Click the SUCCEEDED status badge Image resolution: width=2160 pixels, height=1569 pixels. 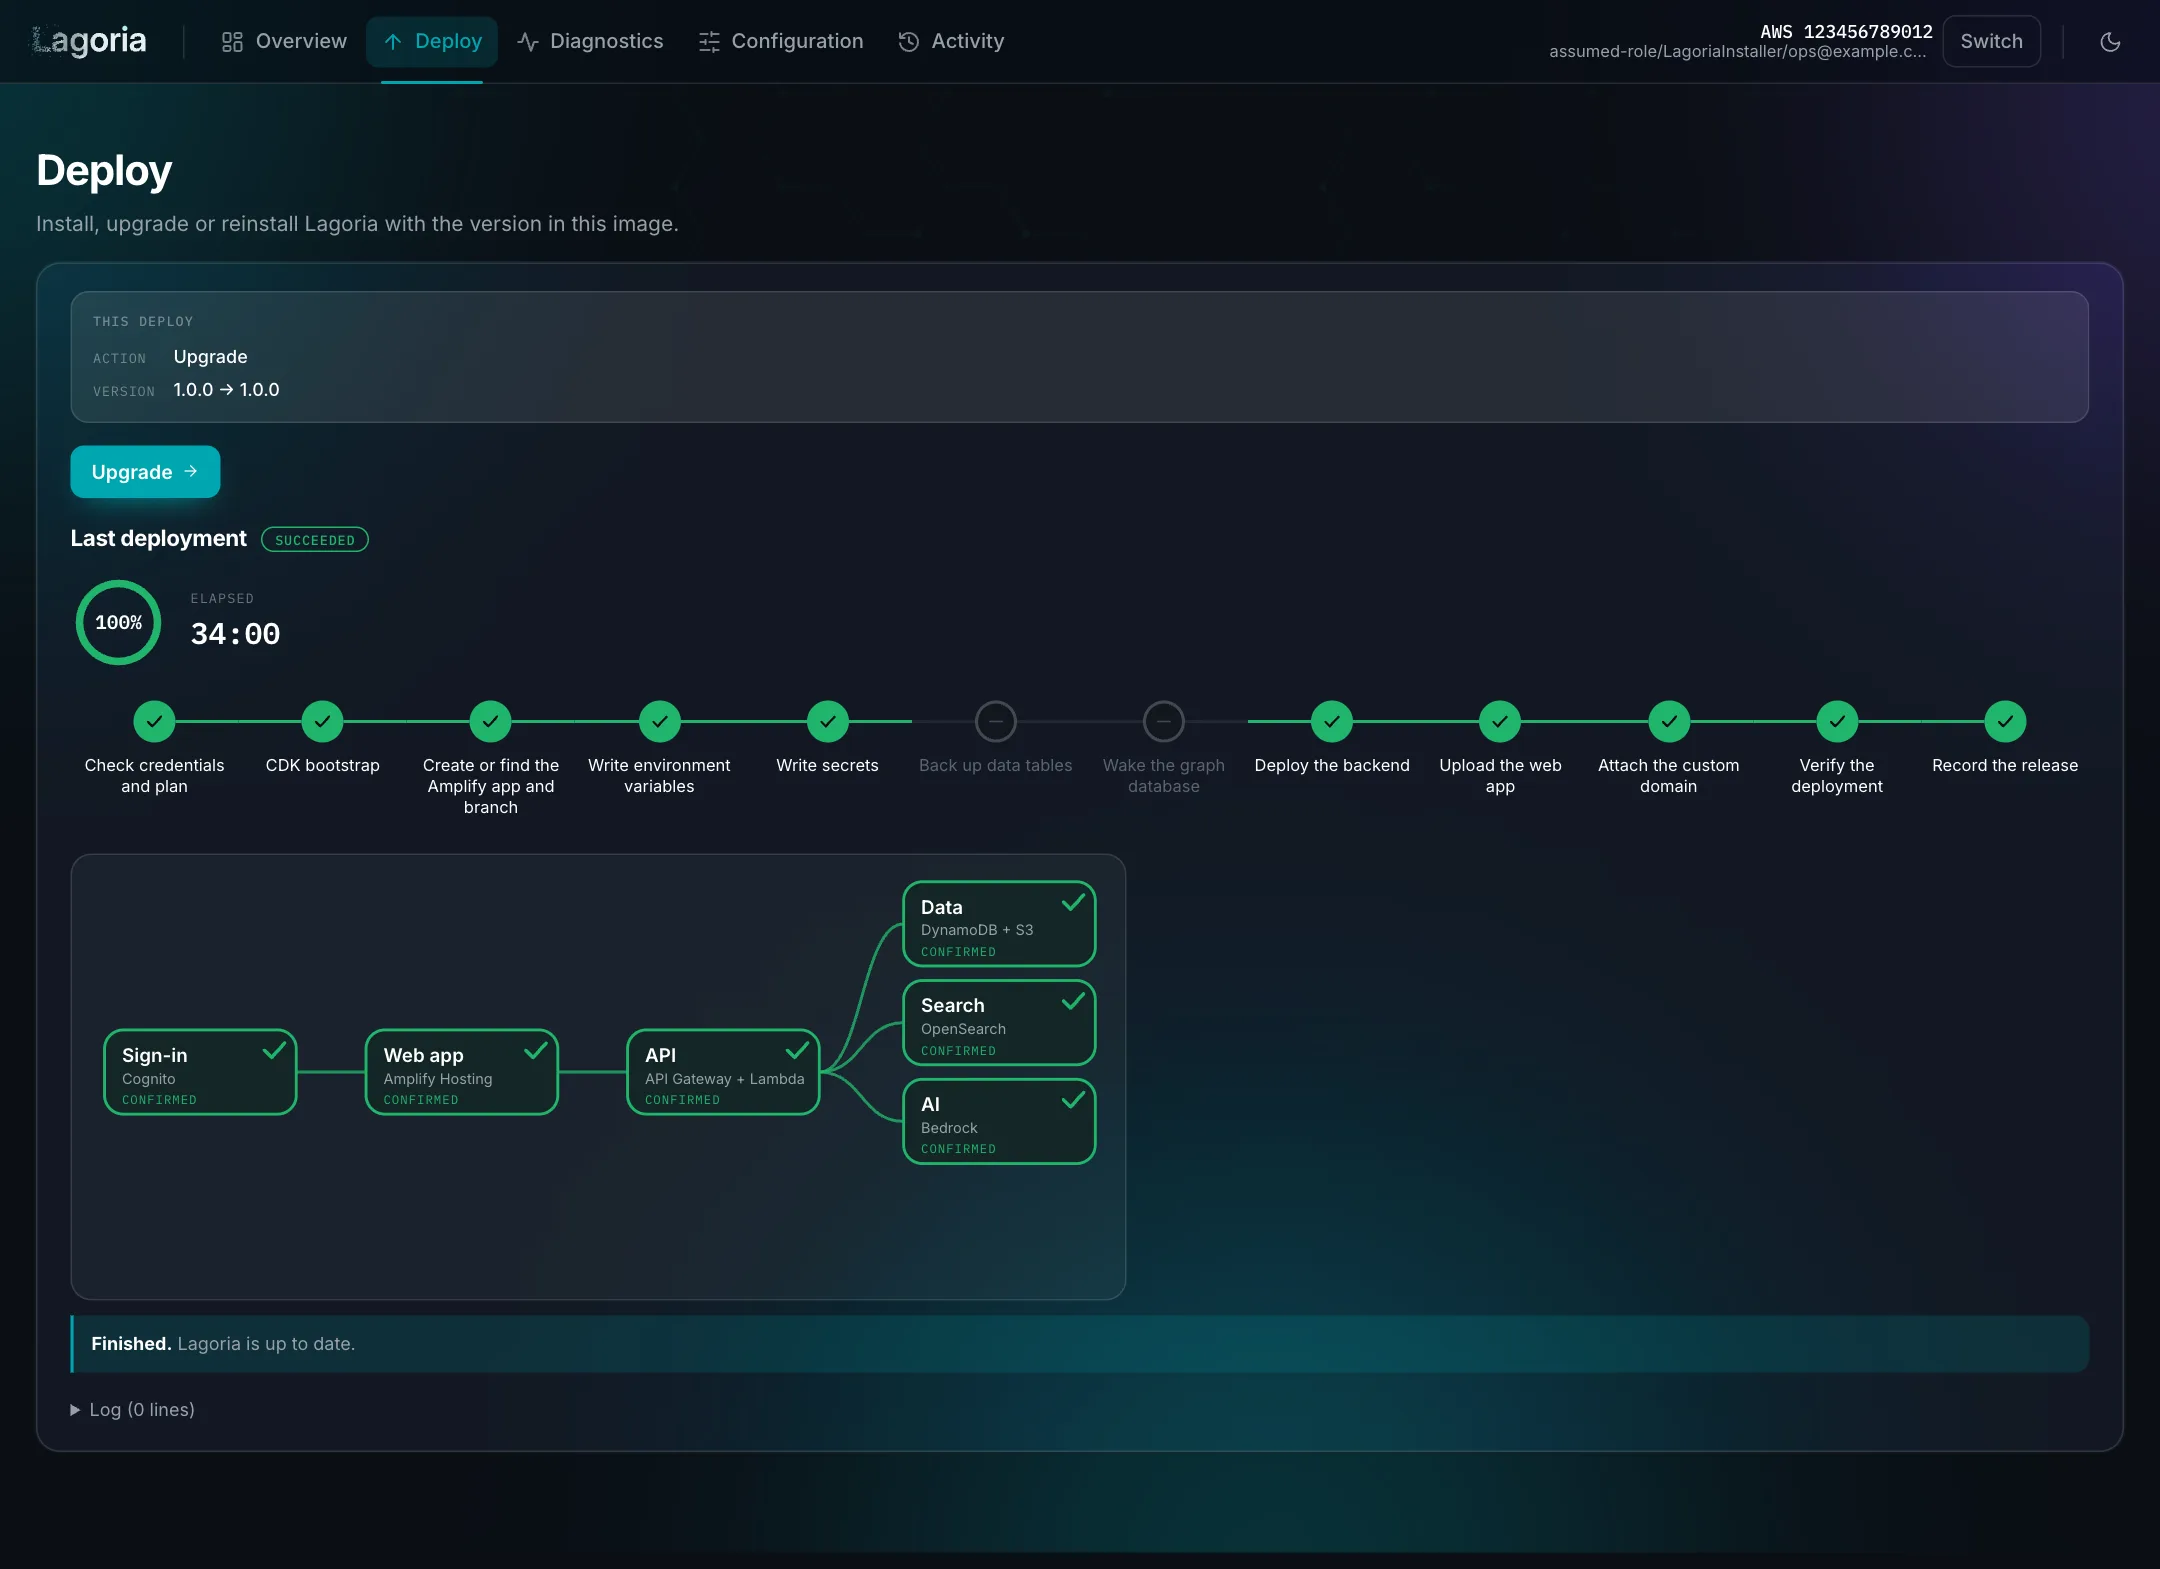315,540
